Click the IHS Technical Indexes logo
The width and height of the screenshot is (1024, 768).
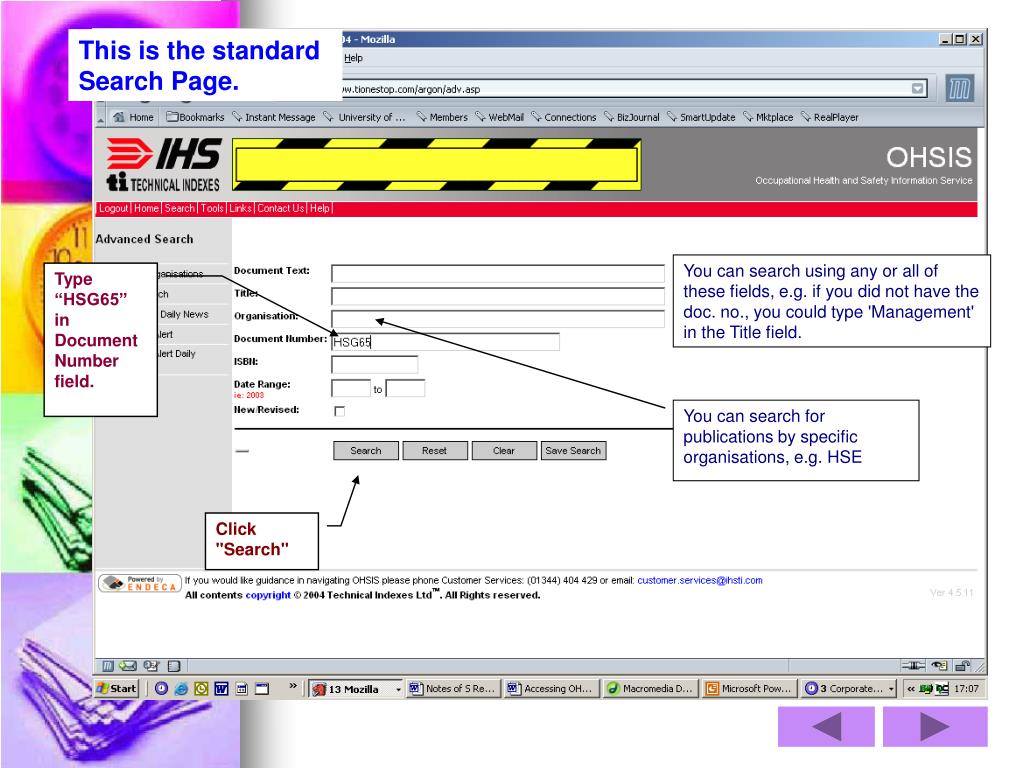(x=163, y=164)
